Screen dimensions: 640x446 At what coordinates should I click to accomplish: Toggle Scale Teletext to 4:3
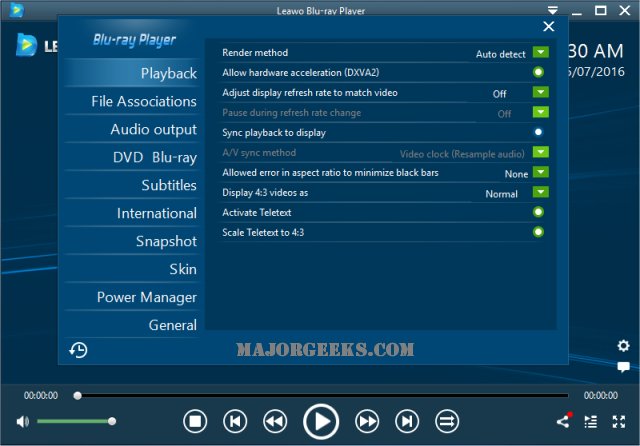538,232
